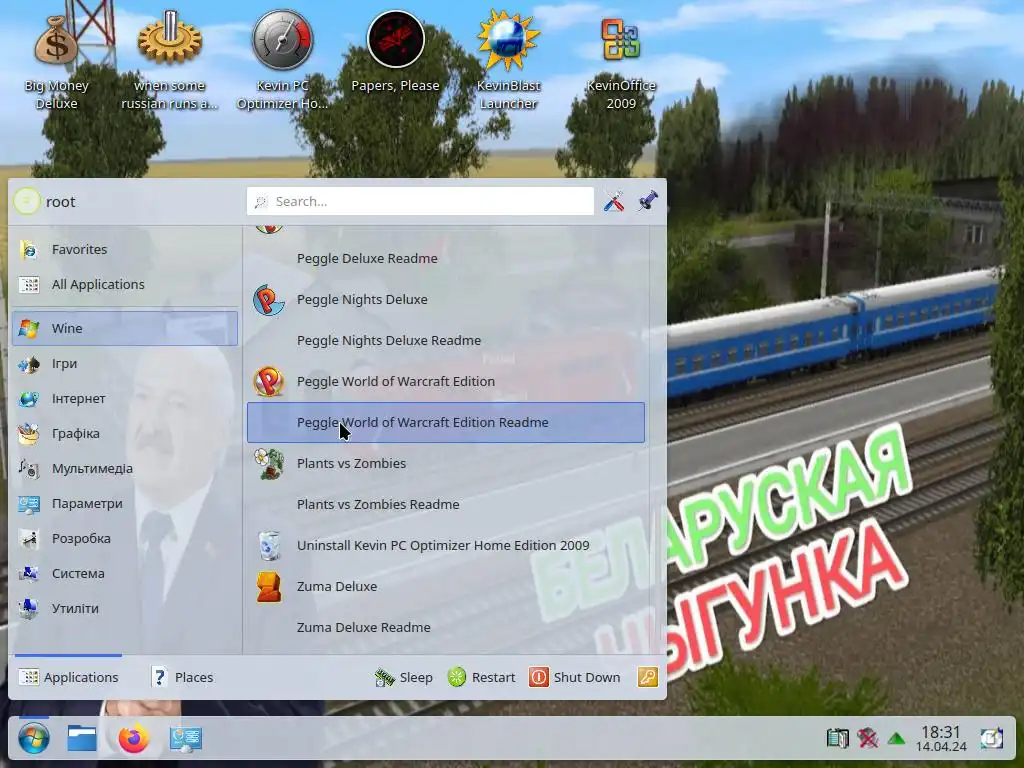Click the show desktop icon in tray
Screen dimensions: 1024x768
tap(991, 739)
